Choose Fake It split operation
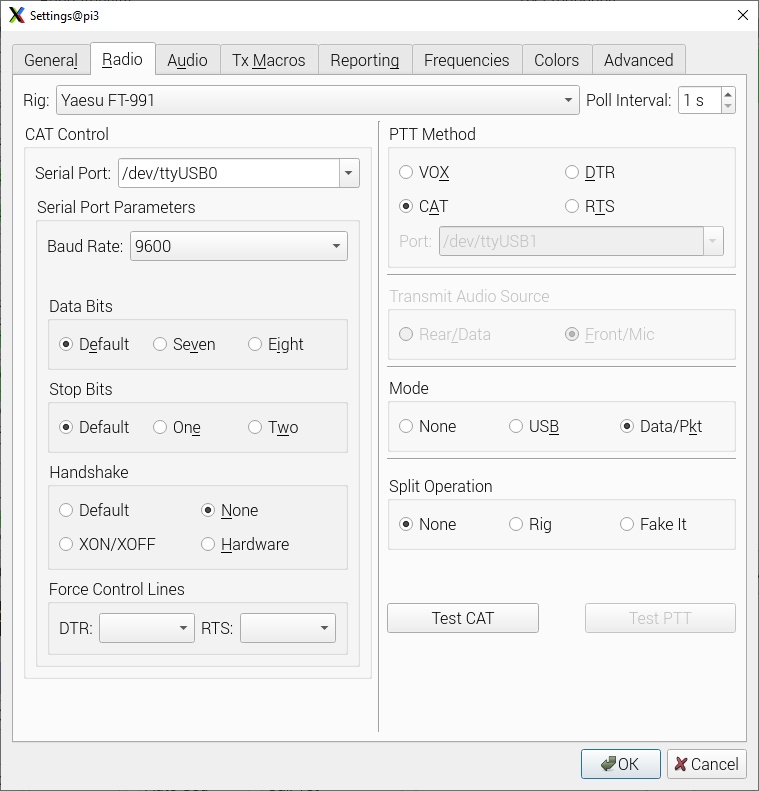Image resolution: width=759 pixels, height=791 pixels. 653,524
